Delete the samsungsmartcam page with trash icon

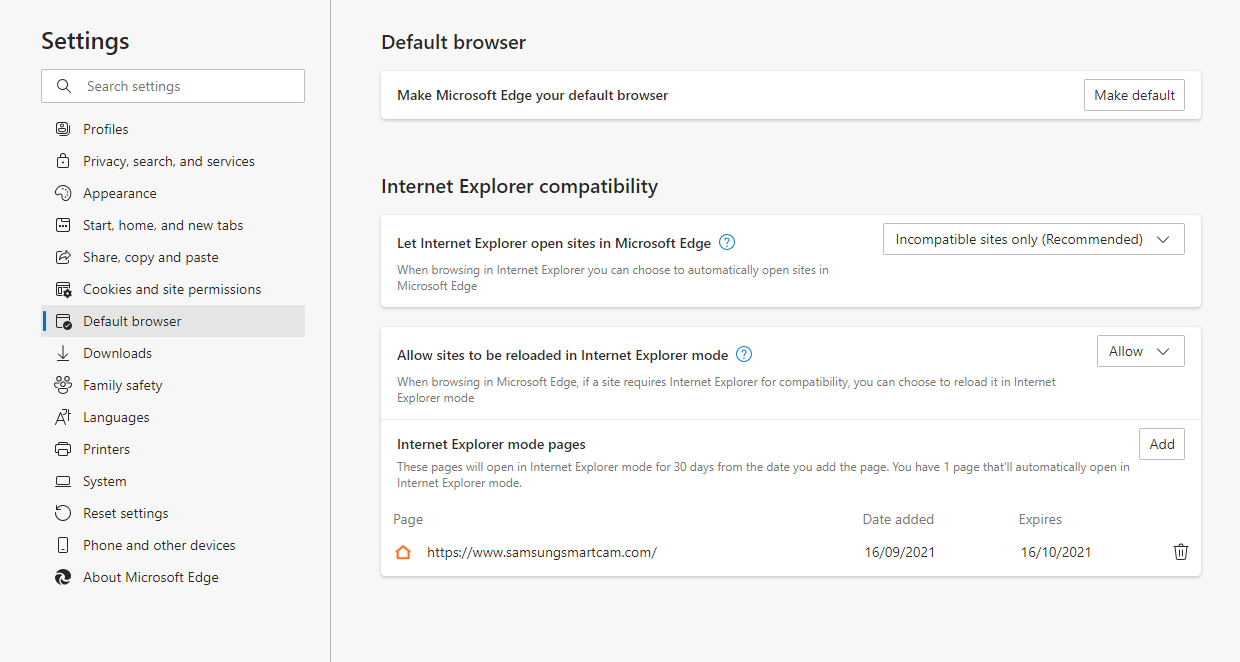[x=1181, y=552]
